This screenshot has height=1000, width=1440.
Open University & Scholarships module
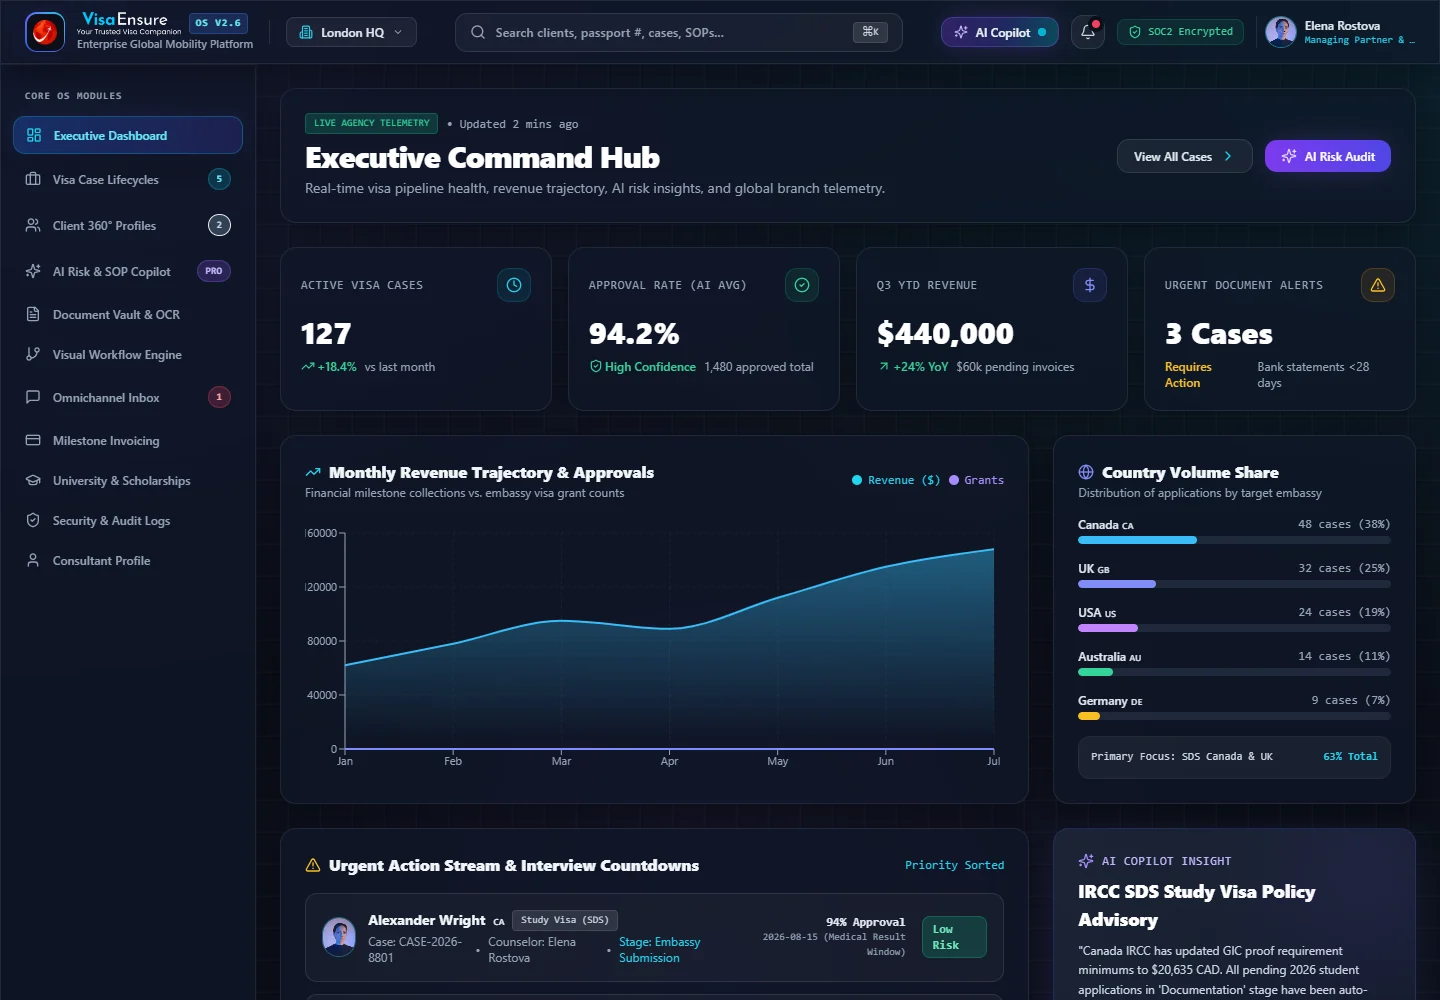tap(128, 480)
